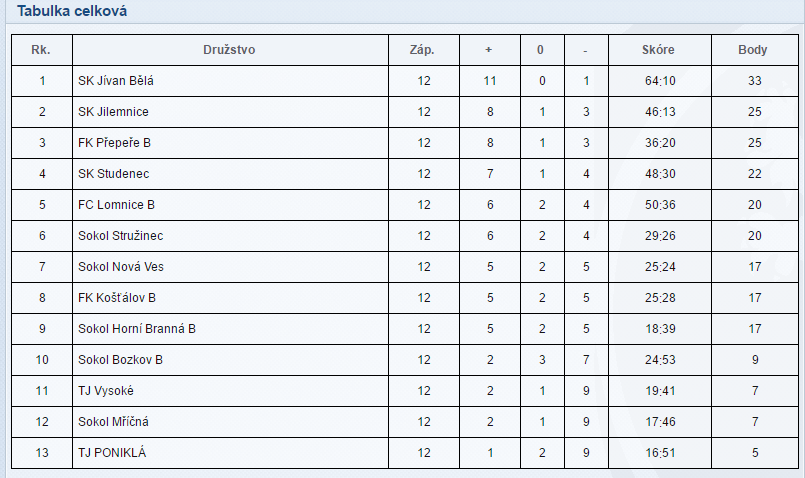Select Sokol Horní Branná B
The height and width of the screenshot is (478, 805).
coord(137,329)
